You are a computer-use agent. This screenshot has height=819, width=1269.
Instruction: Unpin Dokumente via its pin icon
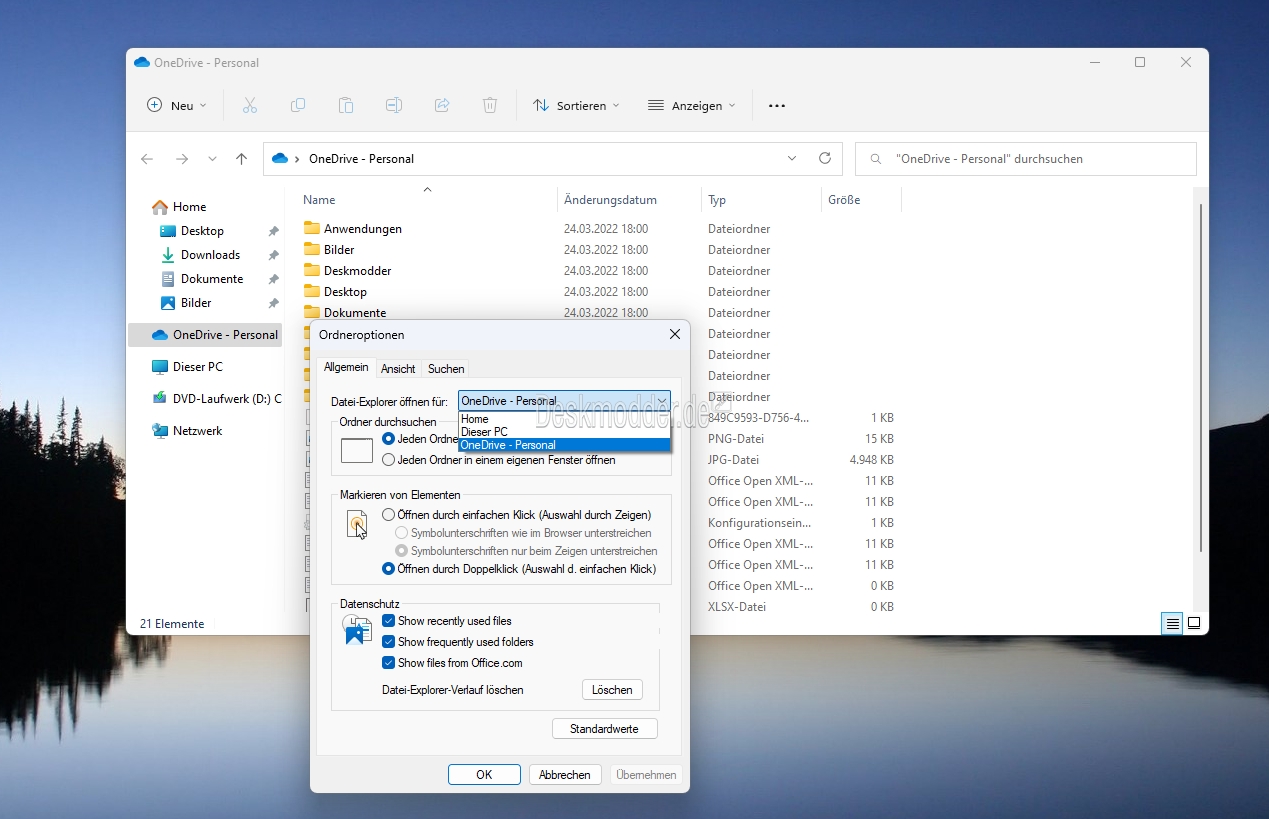point(273,279)
